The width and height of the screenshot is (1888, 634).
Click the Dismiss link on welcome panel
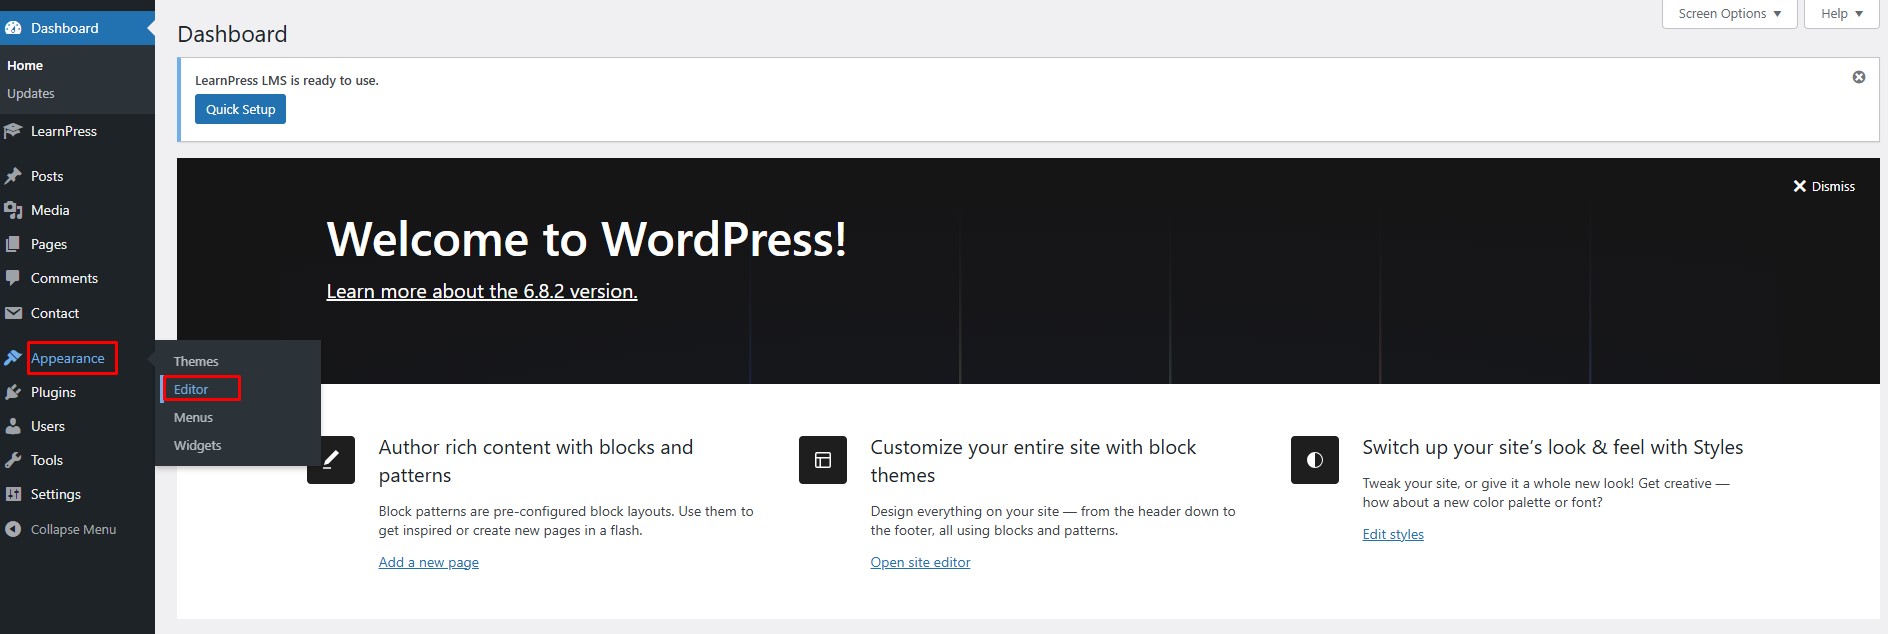tap(1833, 186)
